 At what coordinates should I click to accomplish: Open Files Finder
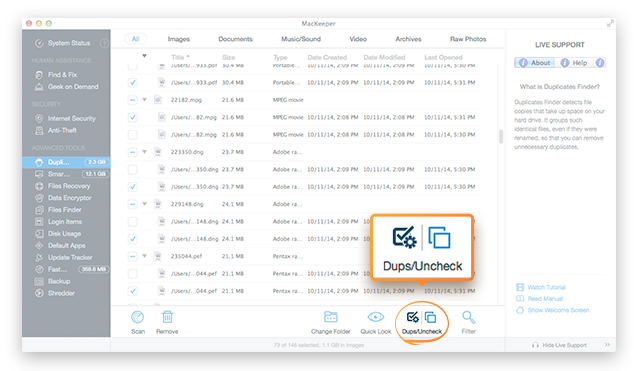point(59,210)
